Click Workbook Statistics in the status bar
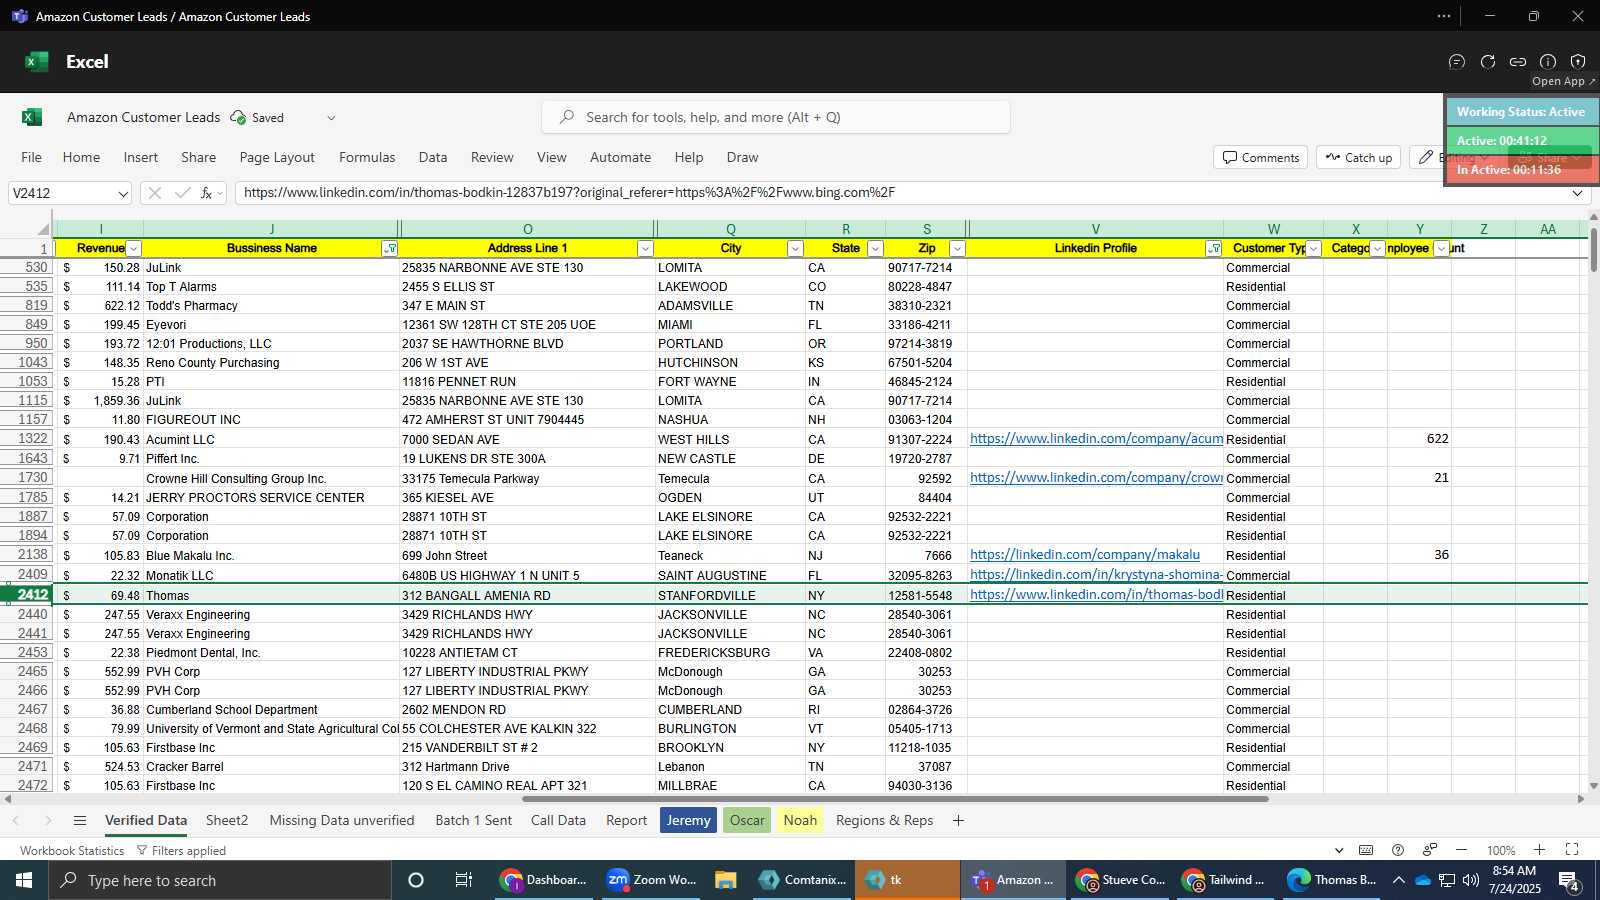This screenshot has width=1600, height=900. (72, 851)
